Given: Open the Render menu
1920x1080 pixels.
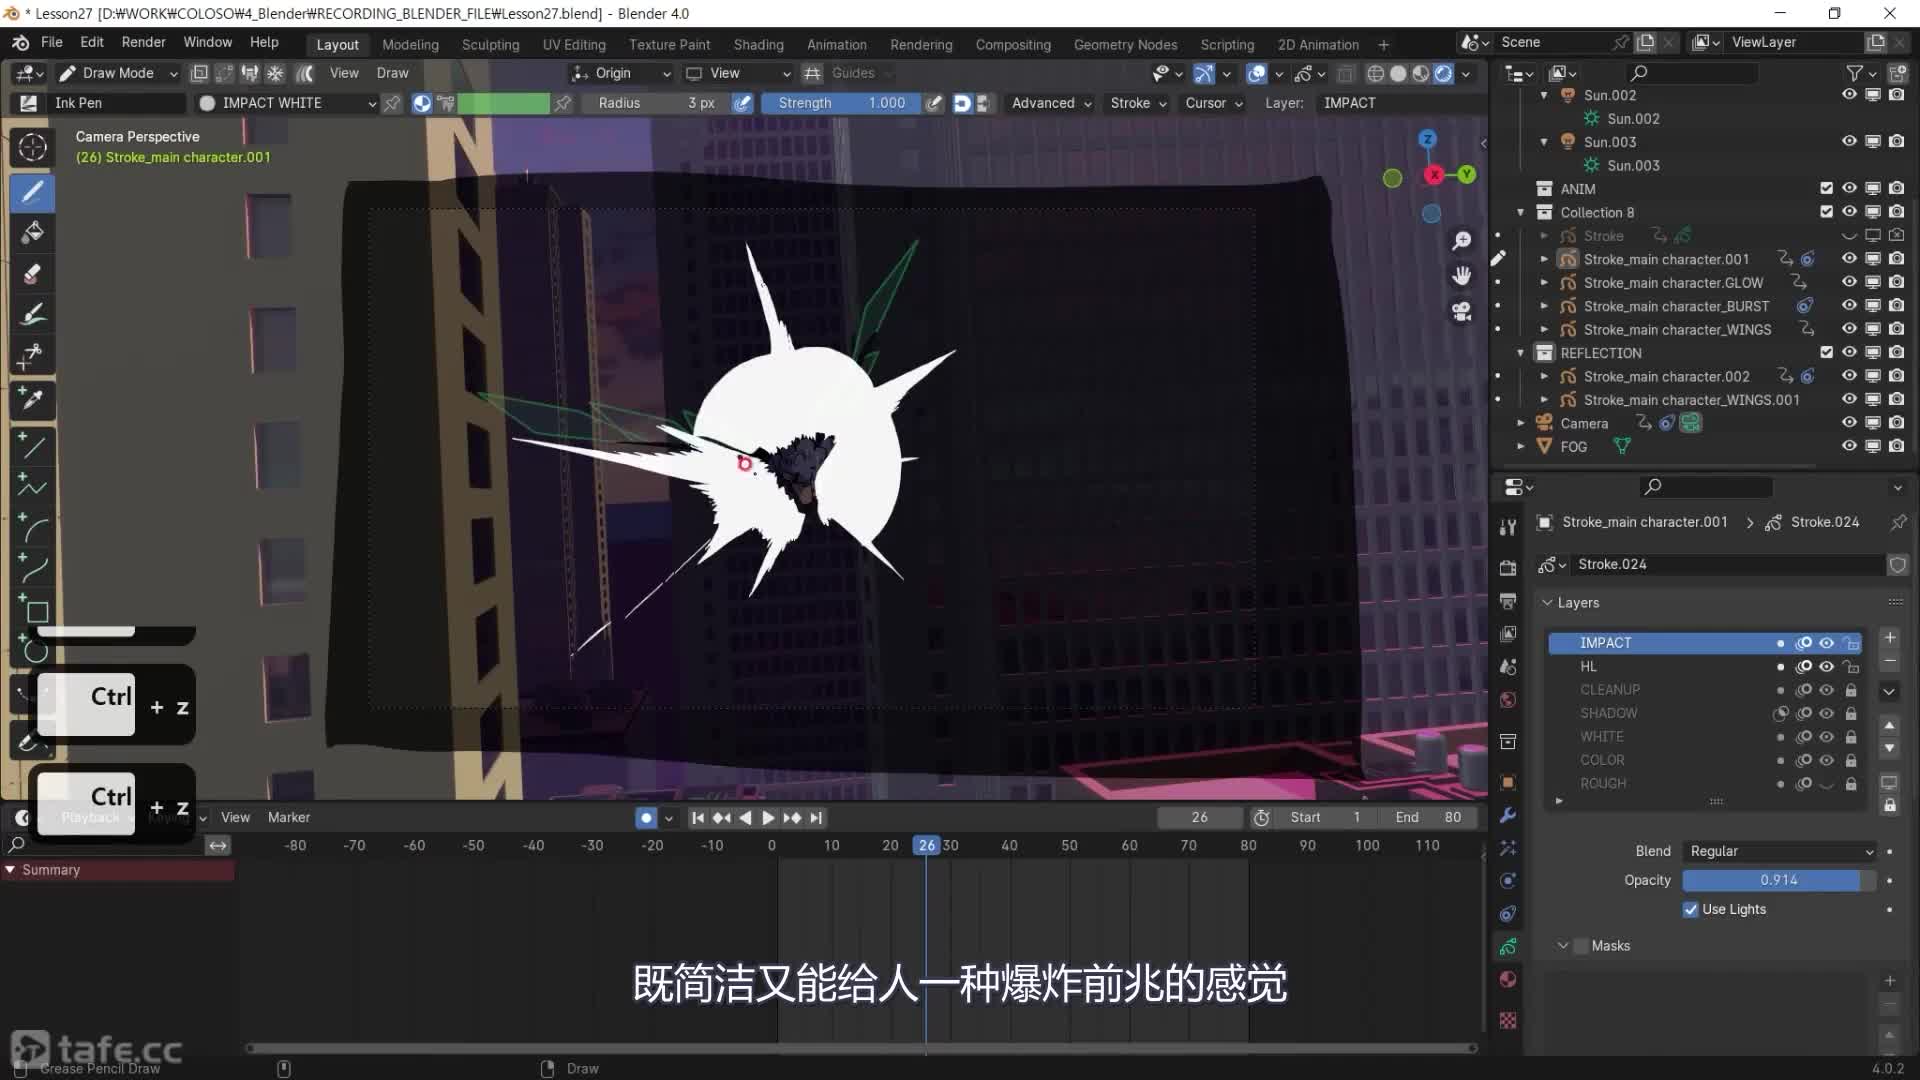Looking at the screenshot, I should click(x=143, y=42).
